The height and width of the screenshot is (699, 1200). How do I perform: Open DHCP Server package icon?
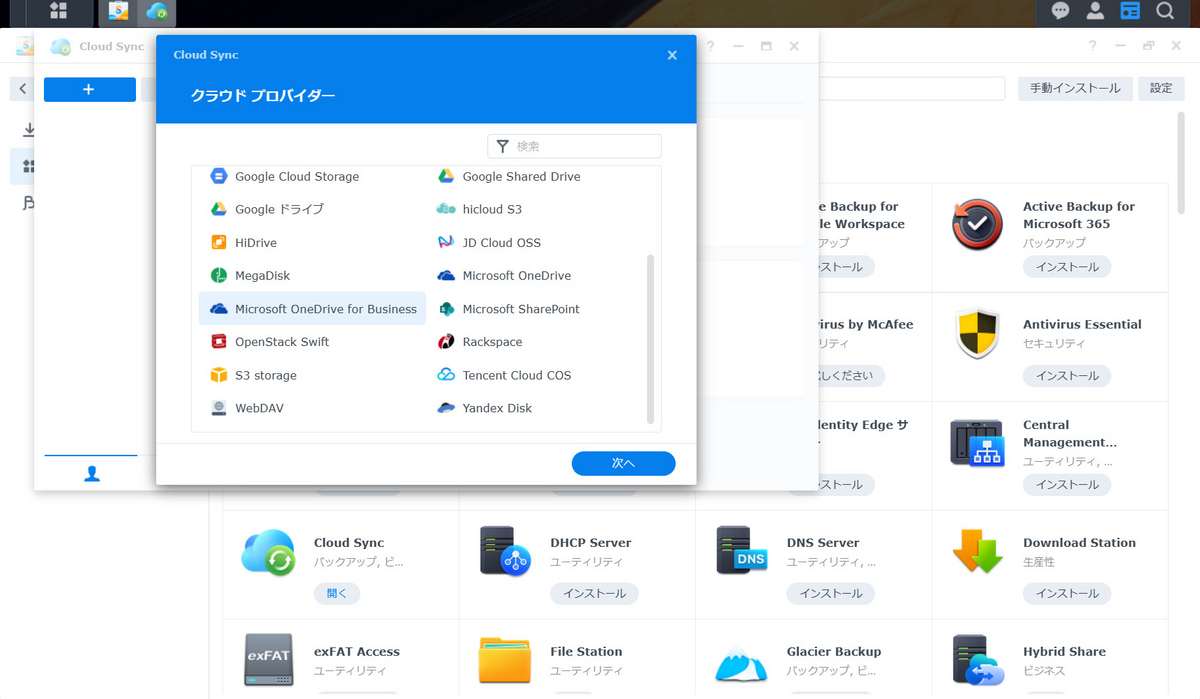coord(505,551)
